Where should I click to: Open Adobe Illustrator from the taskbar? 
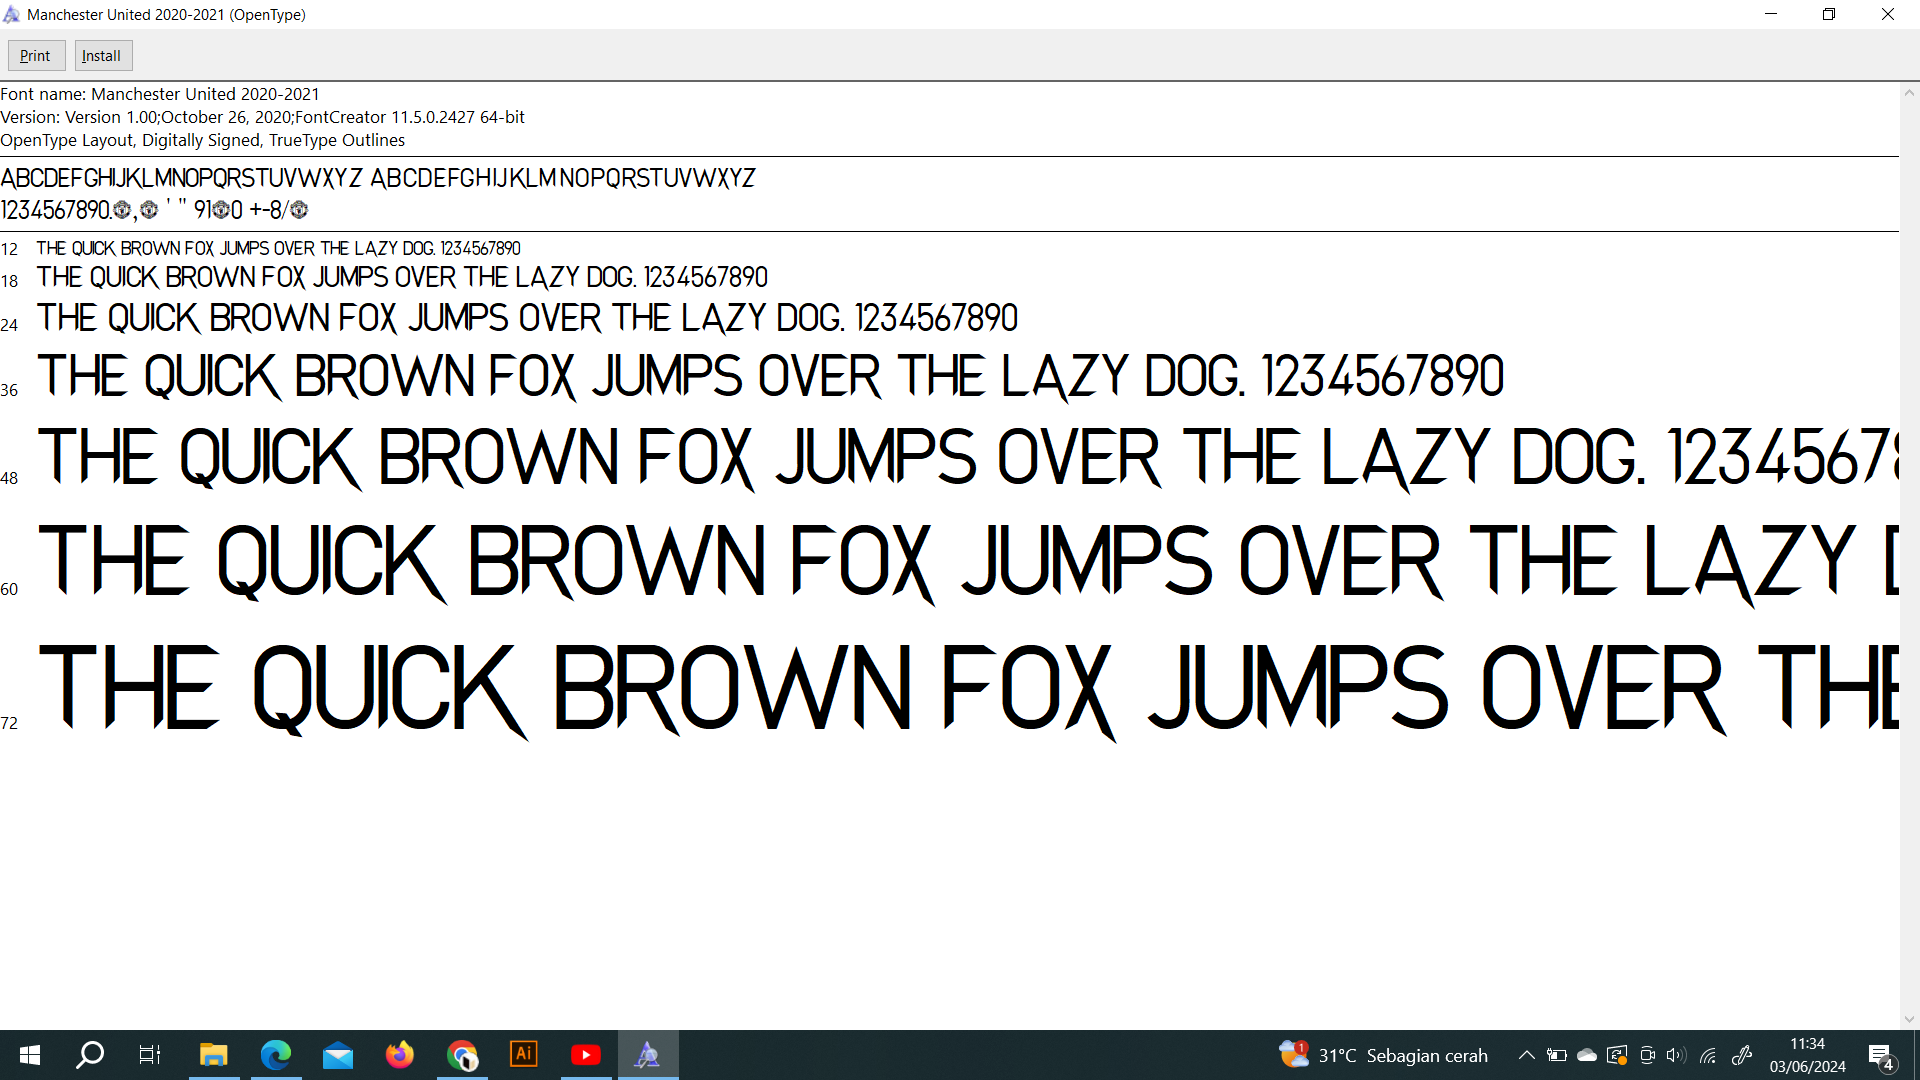(x=523, y=1055)
